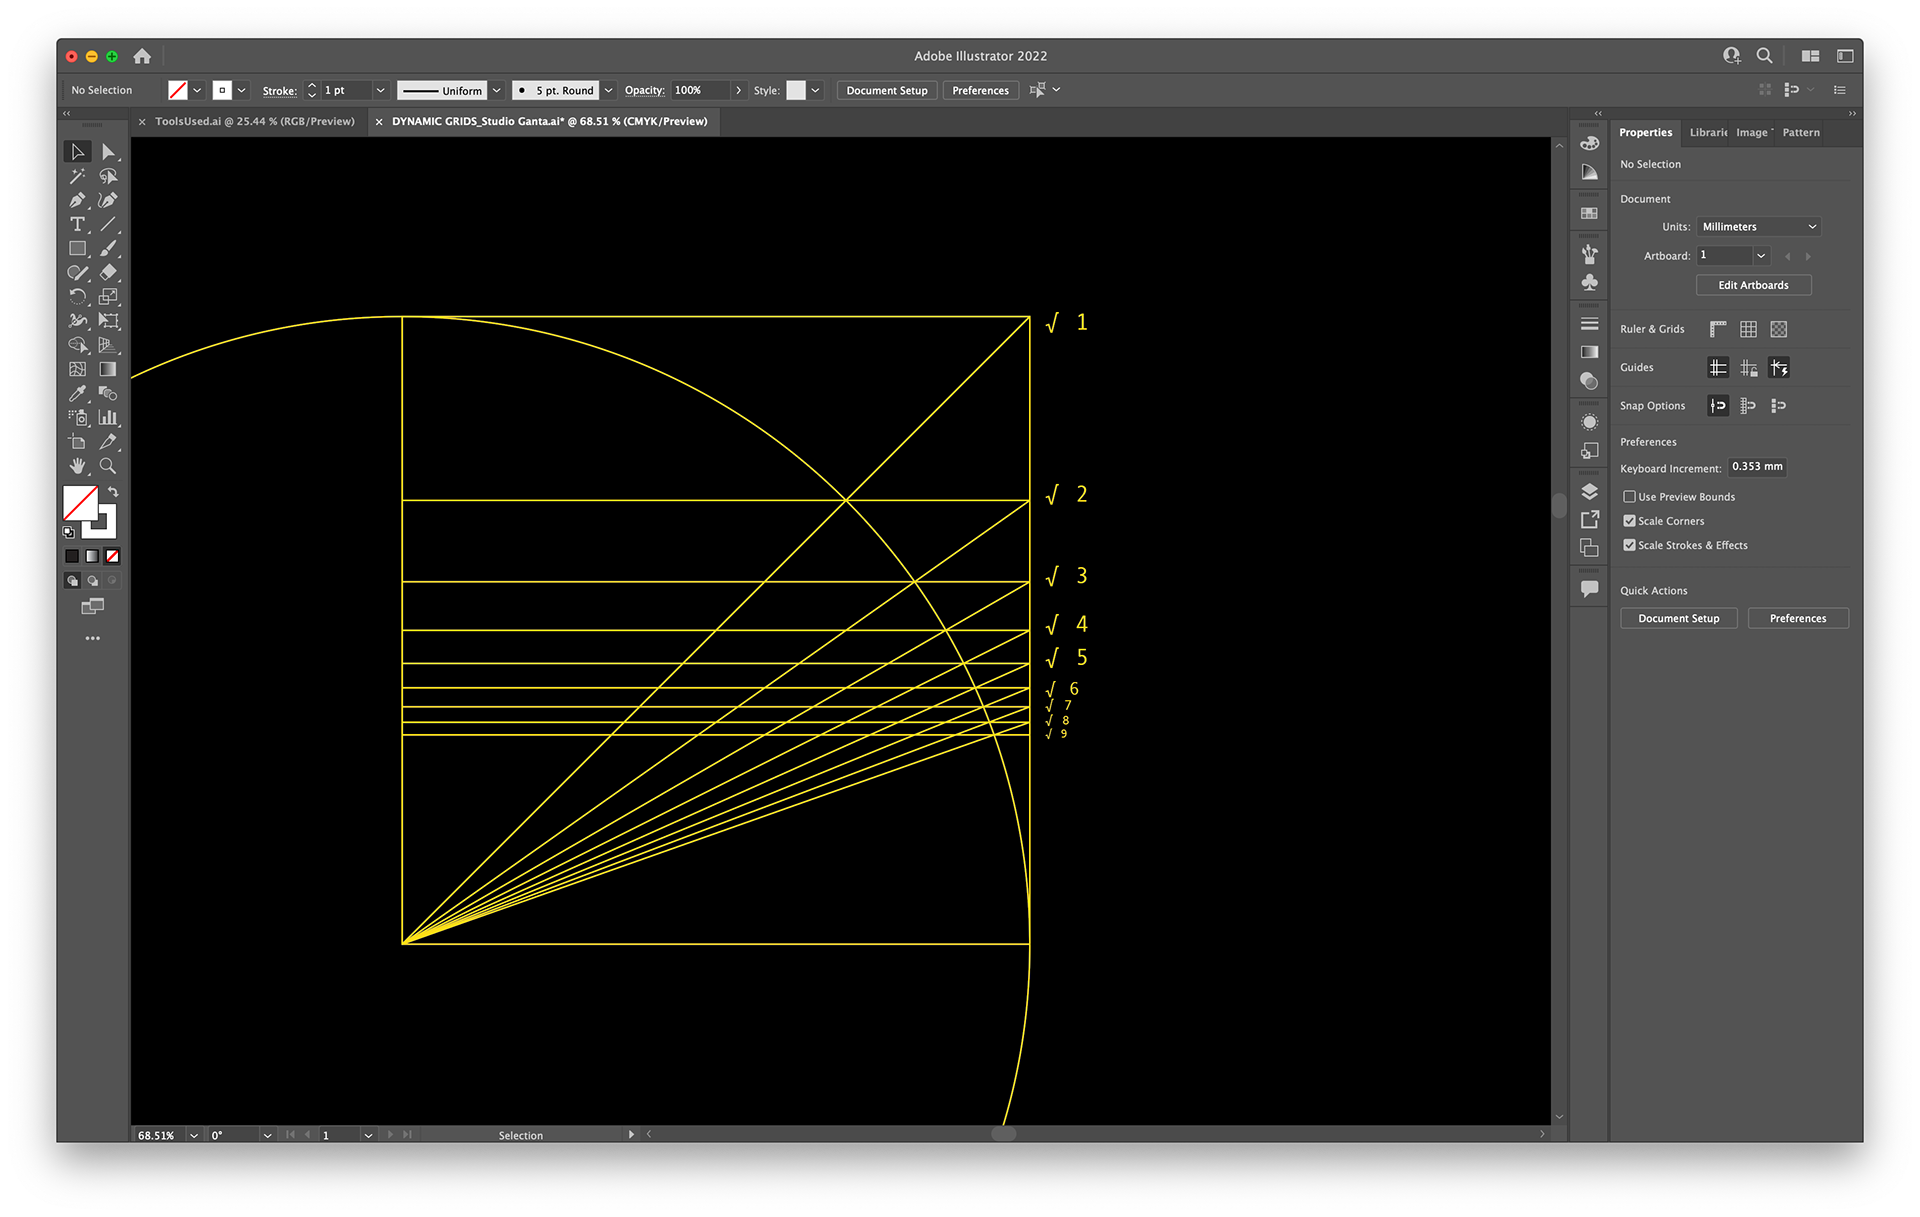This screenshot has height=1217, width=1920.
Task: Disable Scale Strokes & Effects
Action: click(x=1629, y=545)
